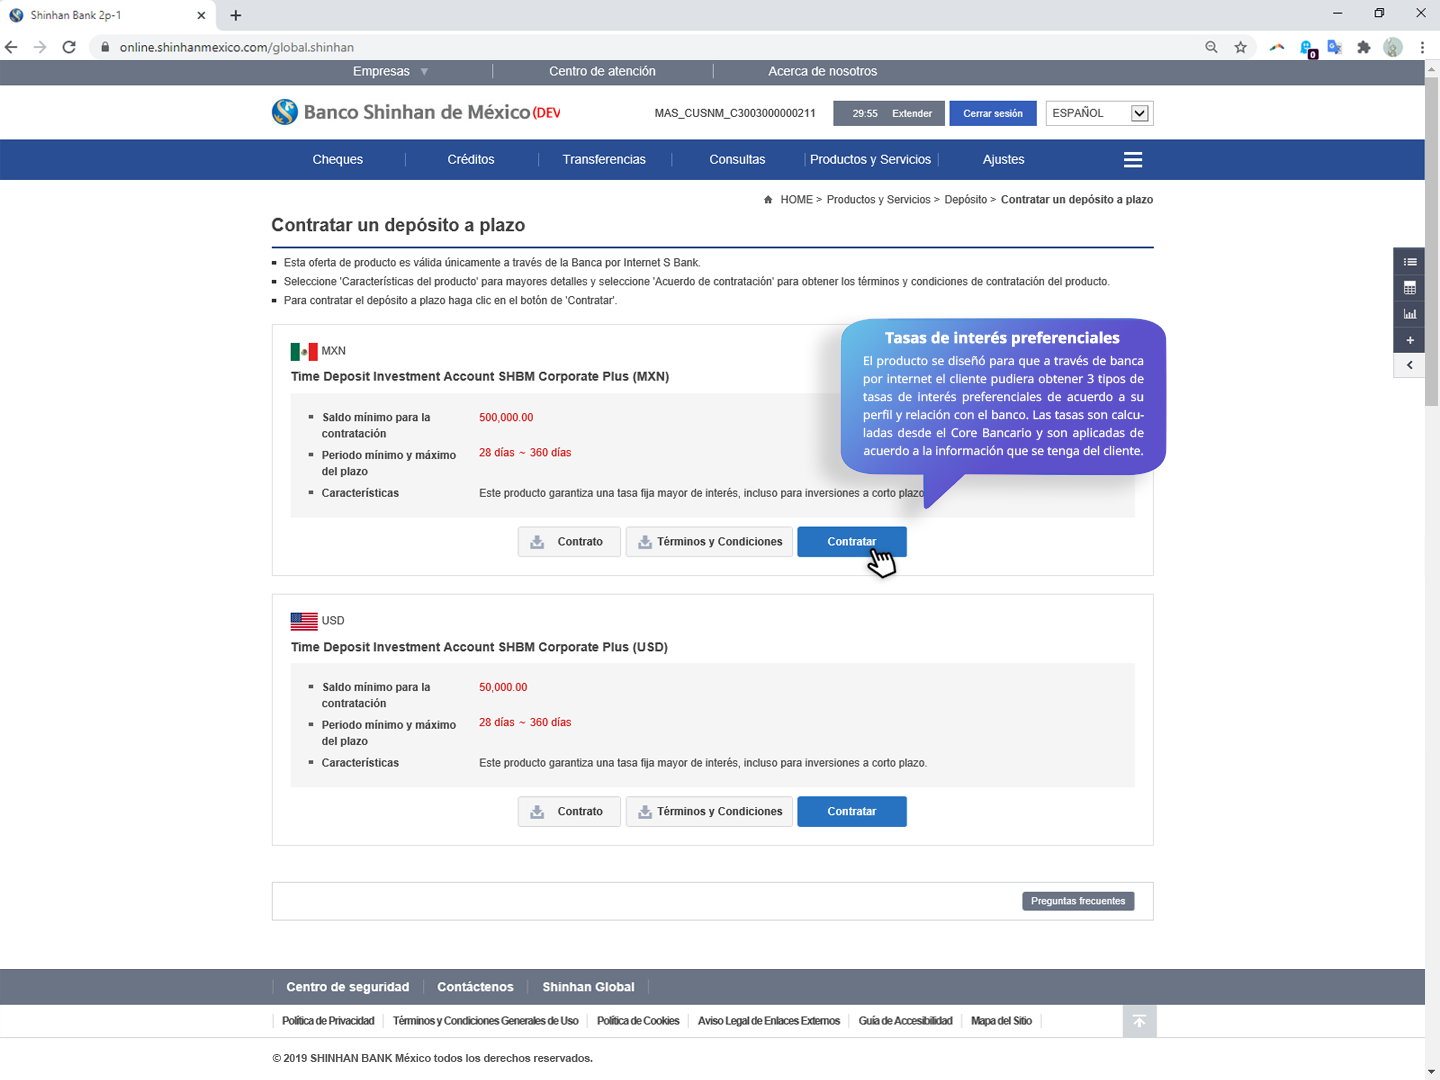Open Mapa del Sitio link
The width and height of the screenshot is (1440, 1080).
(1001, 1021)
